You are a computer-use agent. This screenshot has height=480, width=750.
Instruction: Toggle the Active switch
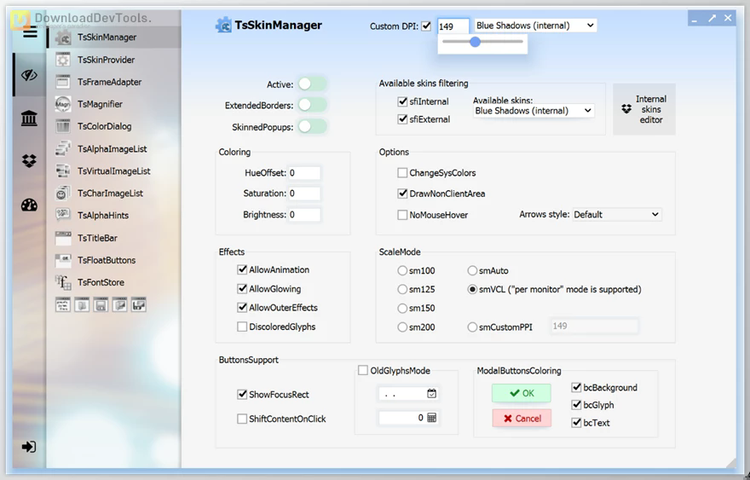click(312, 84)
